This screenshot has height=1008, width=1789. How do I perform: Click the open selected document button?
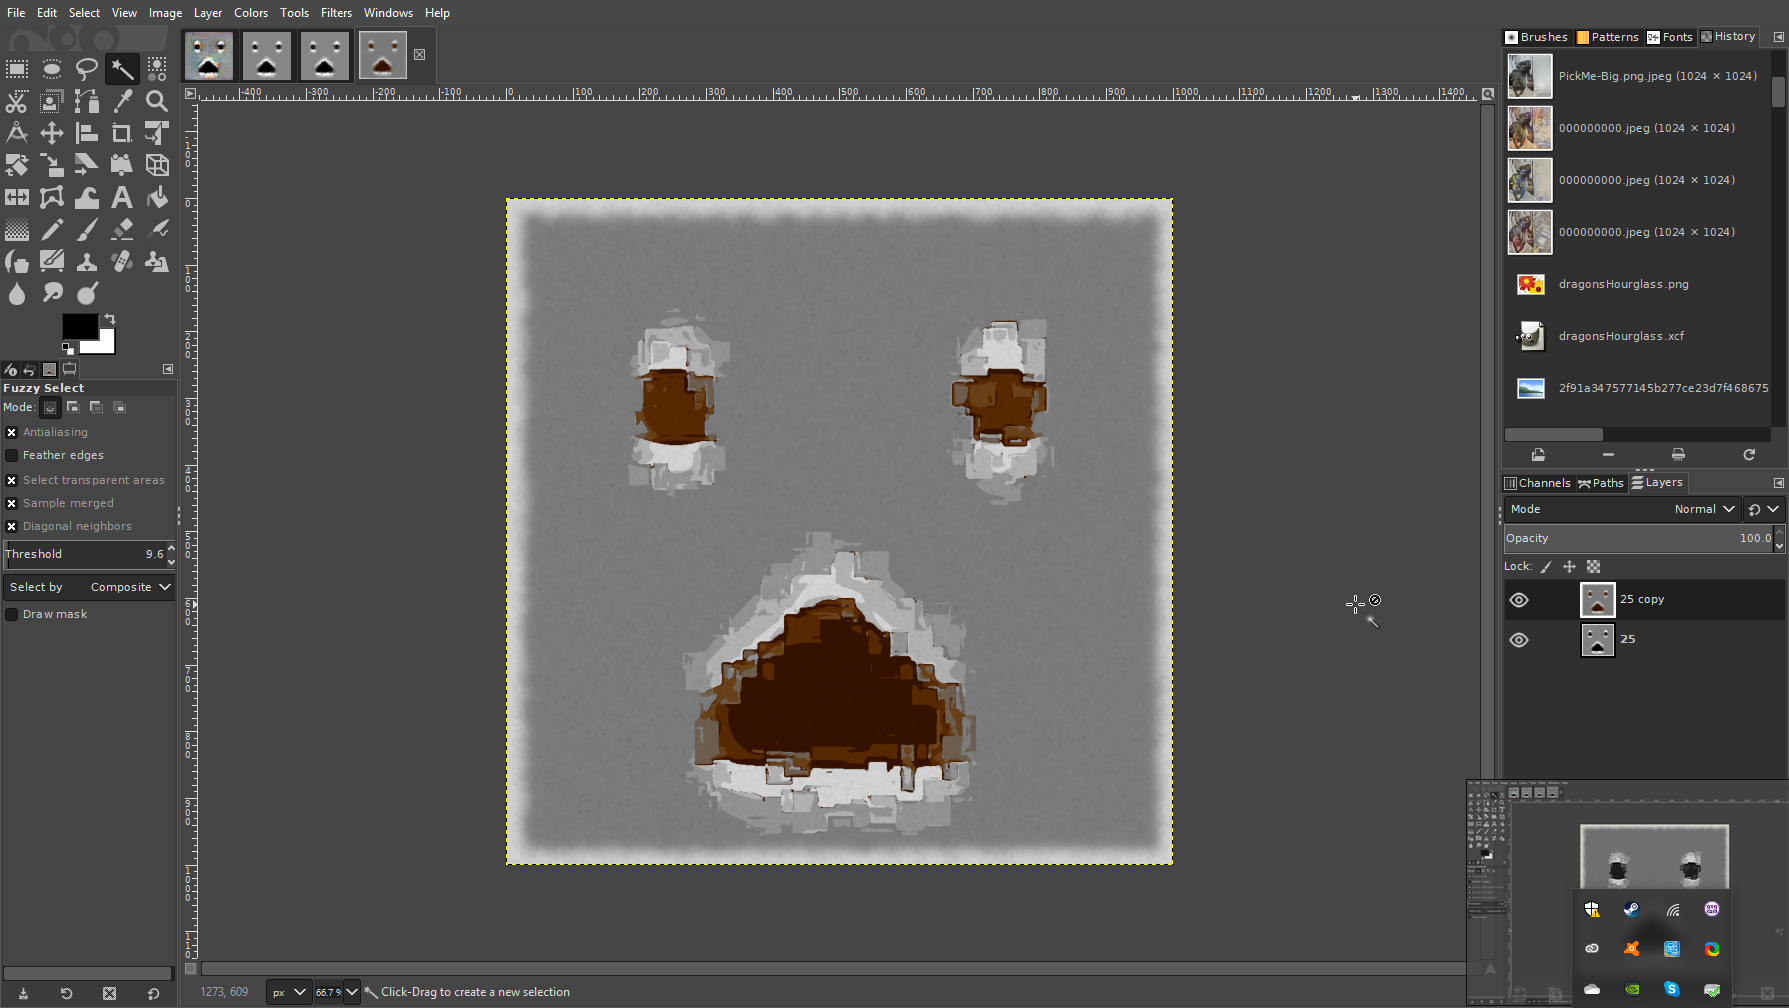tap(1538, 455)
